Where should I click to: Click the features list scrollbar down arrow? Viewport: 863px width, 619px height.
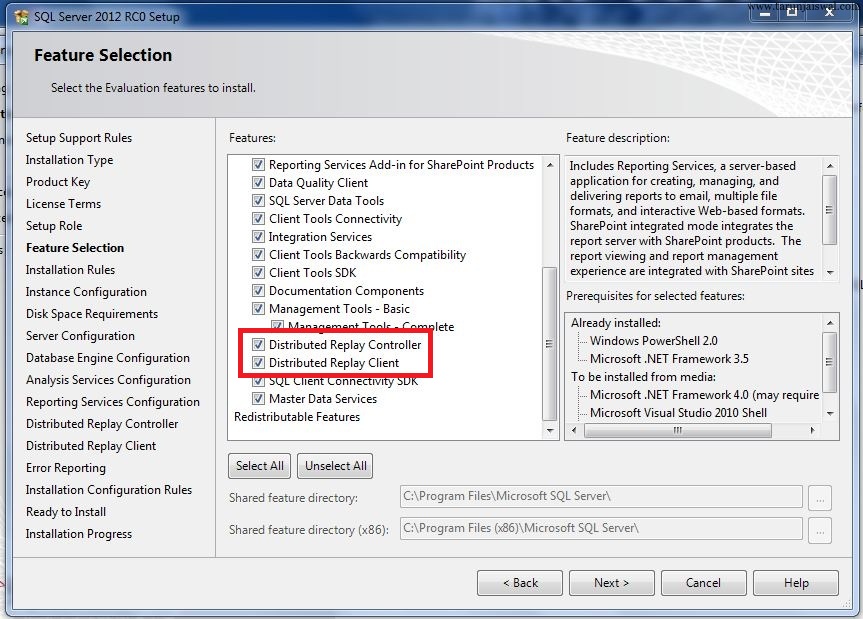click(x=548, y=432)
